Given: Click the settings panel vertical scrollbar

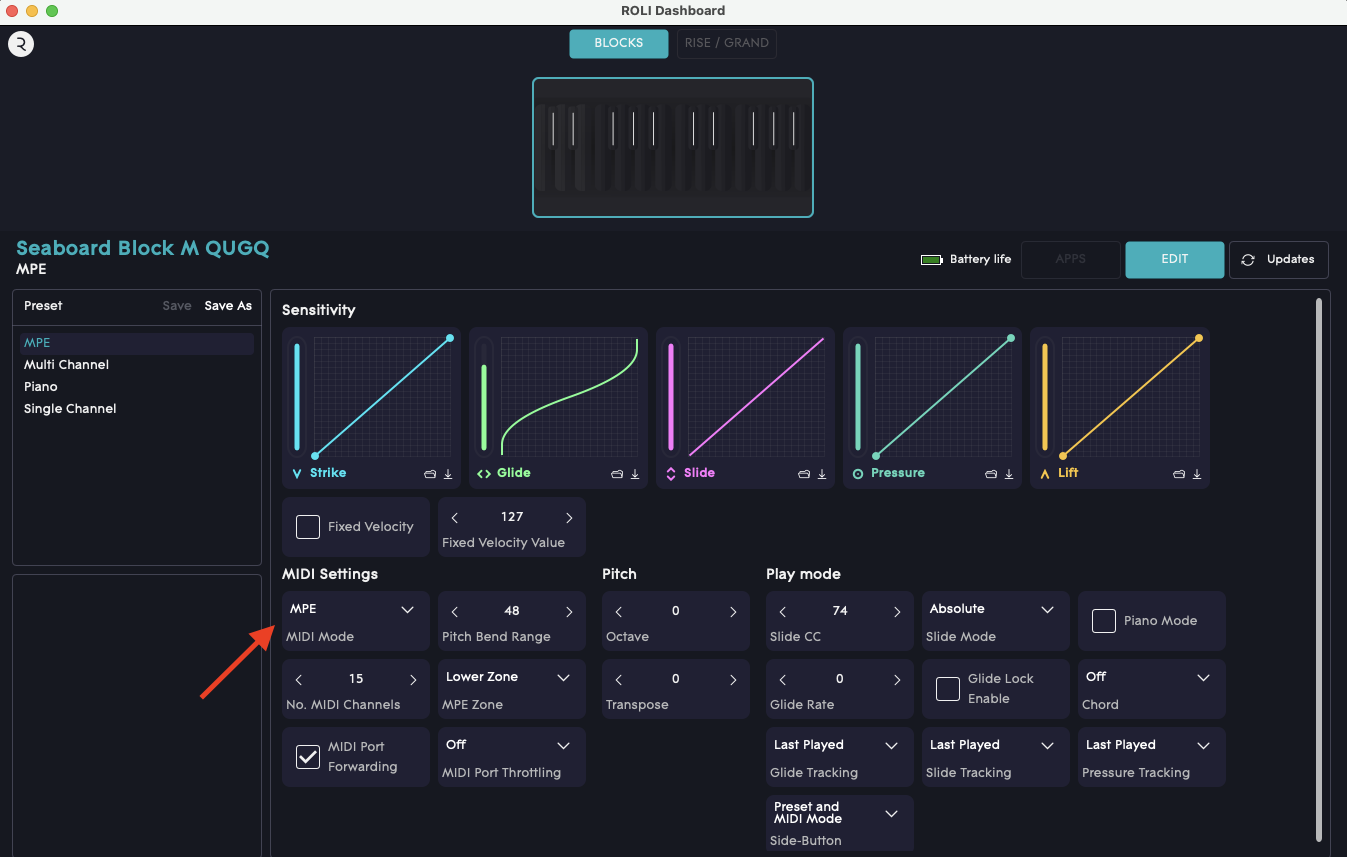Looking at the screenshot, I should click(1319, 570).
